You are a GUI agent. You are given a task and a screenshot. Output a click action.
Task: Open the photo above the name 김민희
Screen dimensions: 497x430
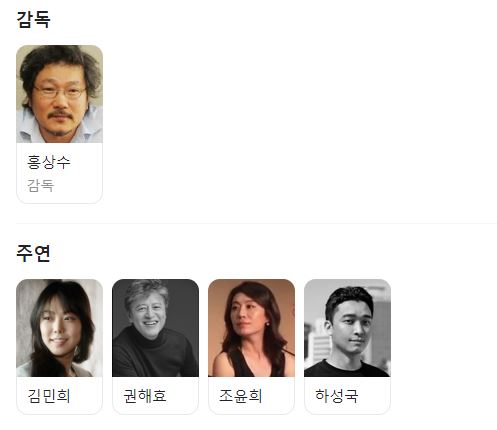(x=59, y=328)
